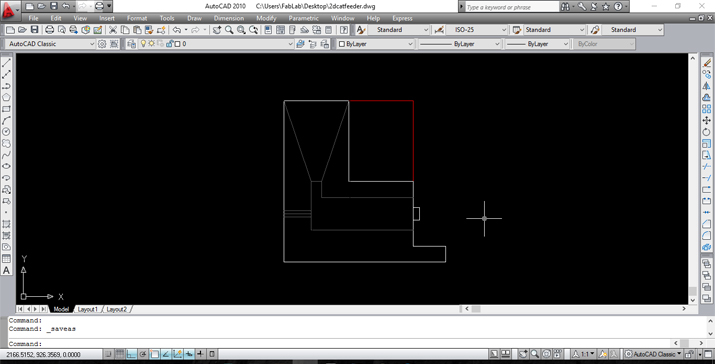The image size is (719, 364).
Task: Open the Parametric menu
Action: click(x=304, y=18)
